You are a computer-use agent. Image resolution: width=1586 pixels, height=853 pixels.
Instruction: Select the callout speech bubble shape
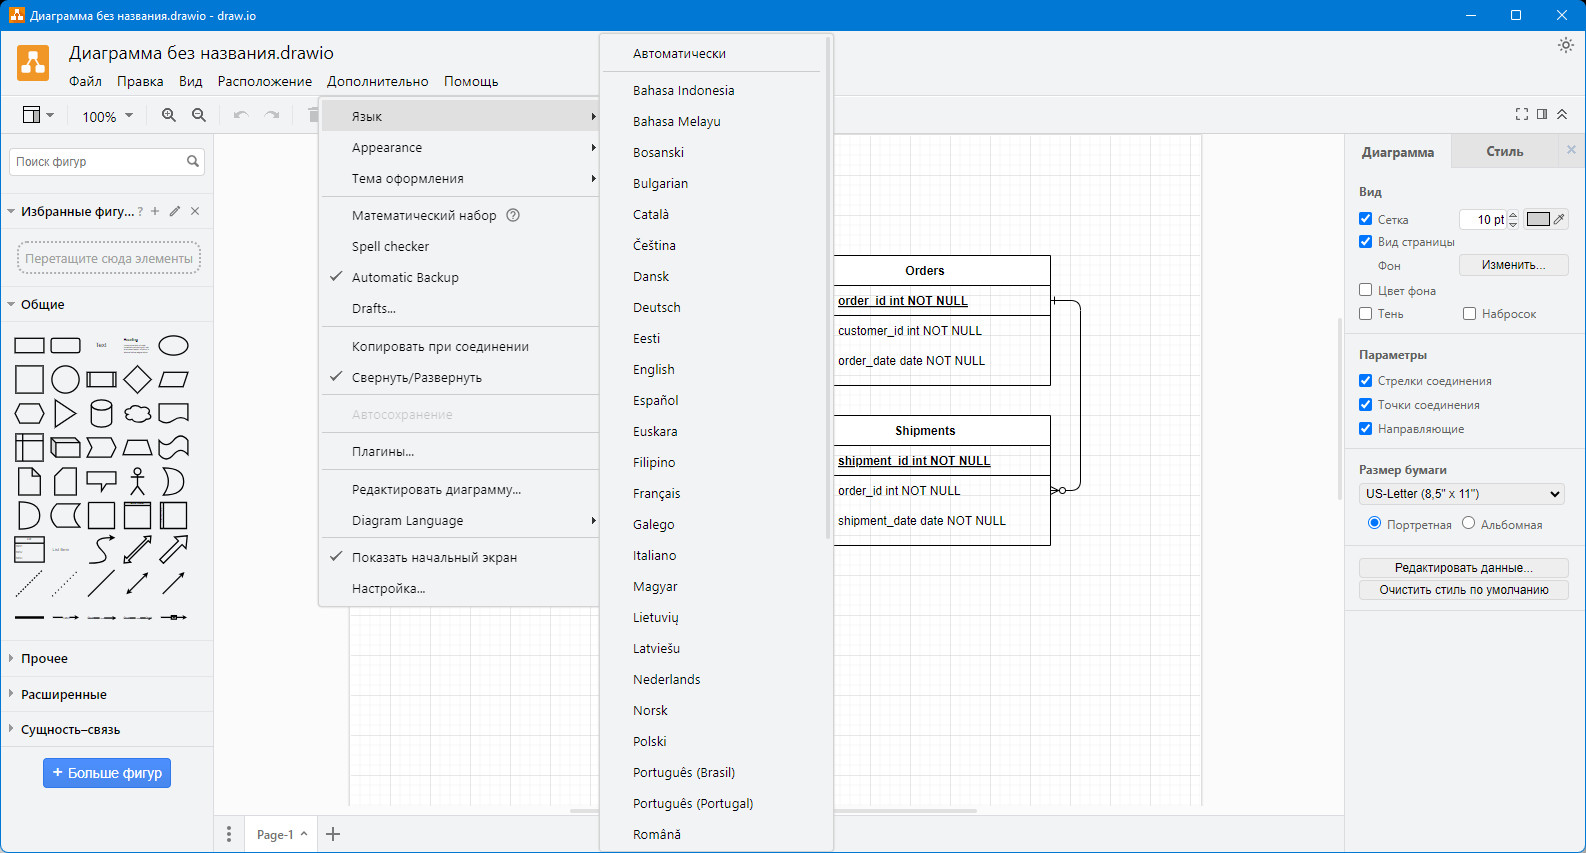coord(101,482)
